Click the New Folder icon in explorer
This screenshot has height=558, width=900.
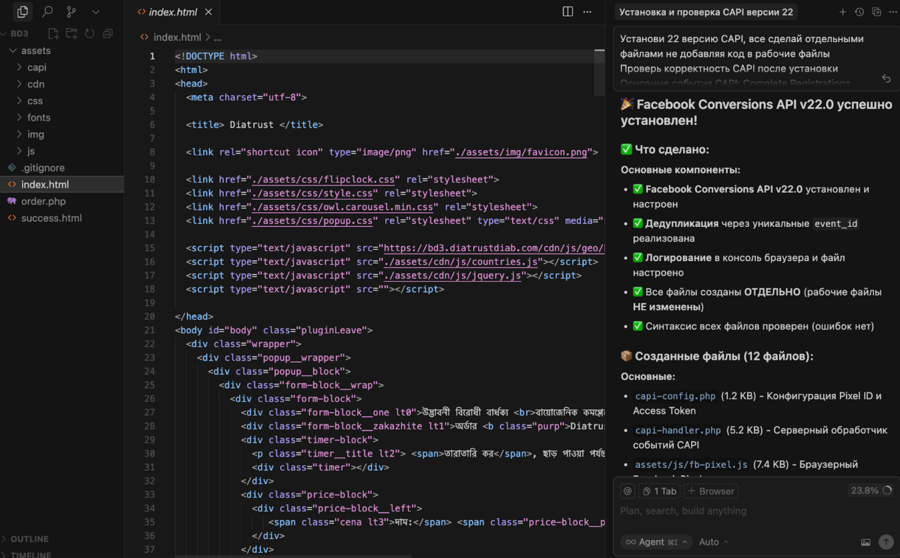[72, 33]
